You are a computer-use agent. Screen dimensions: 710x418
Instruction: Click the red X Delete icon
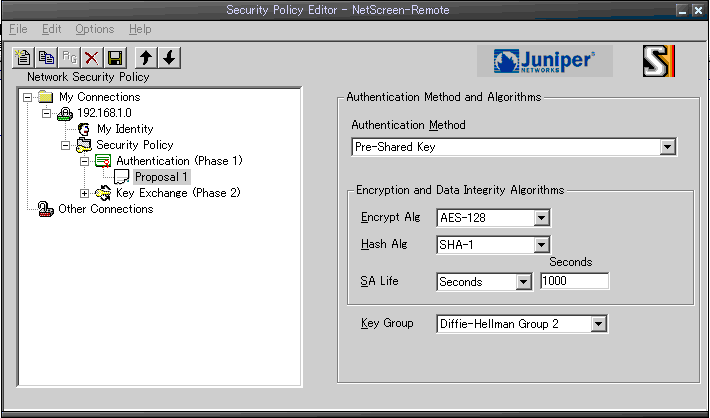tap(92, 58)
